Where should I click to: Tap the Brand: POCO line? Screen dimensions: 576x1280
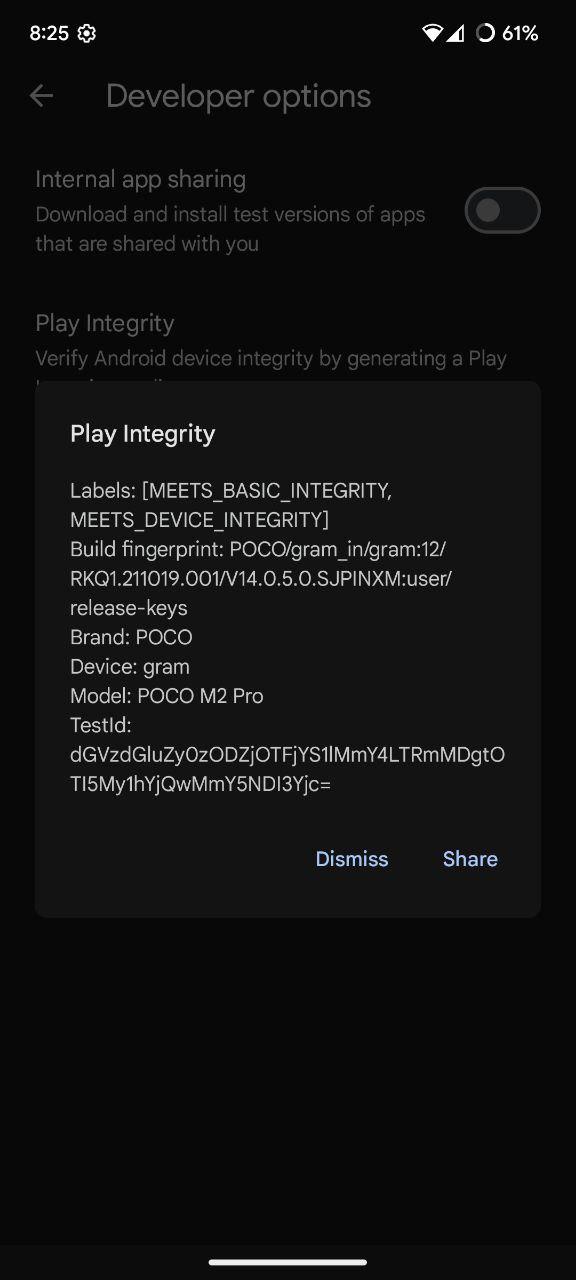pyautogui.click(x=131, y=637)
